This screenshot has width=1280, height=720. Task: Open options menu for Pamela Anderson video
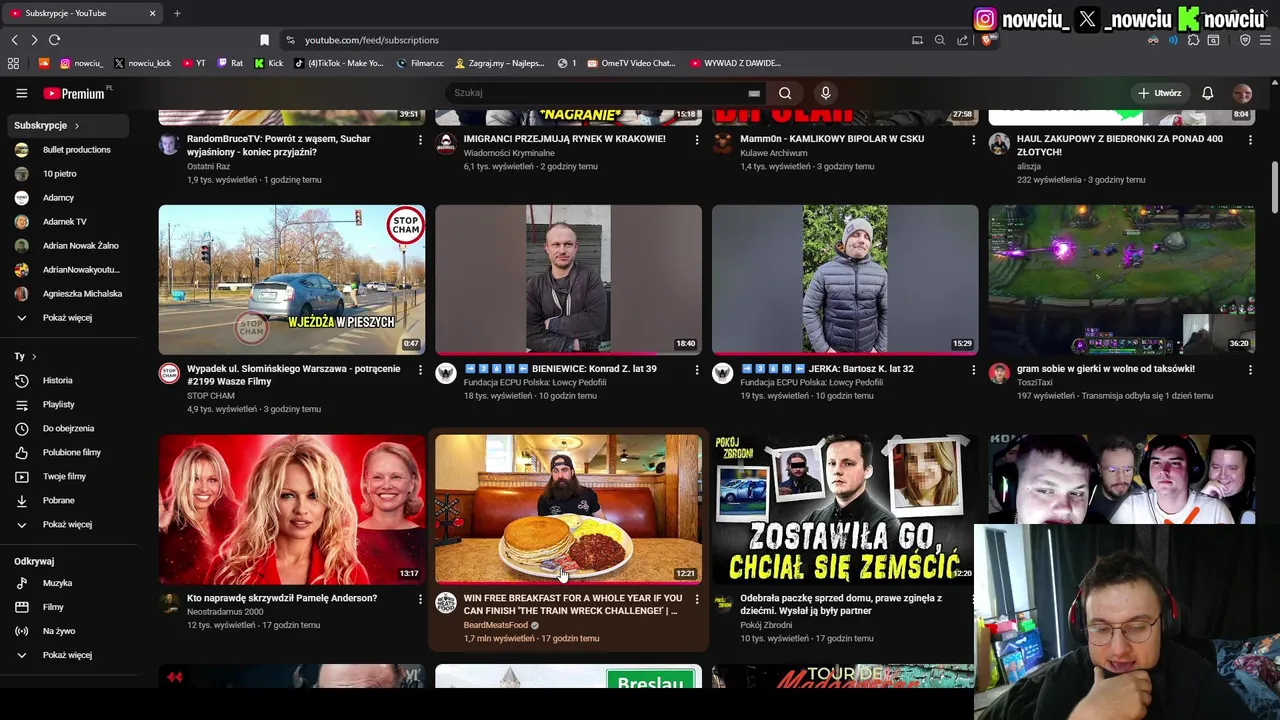coord(420,599)
